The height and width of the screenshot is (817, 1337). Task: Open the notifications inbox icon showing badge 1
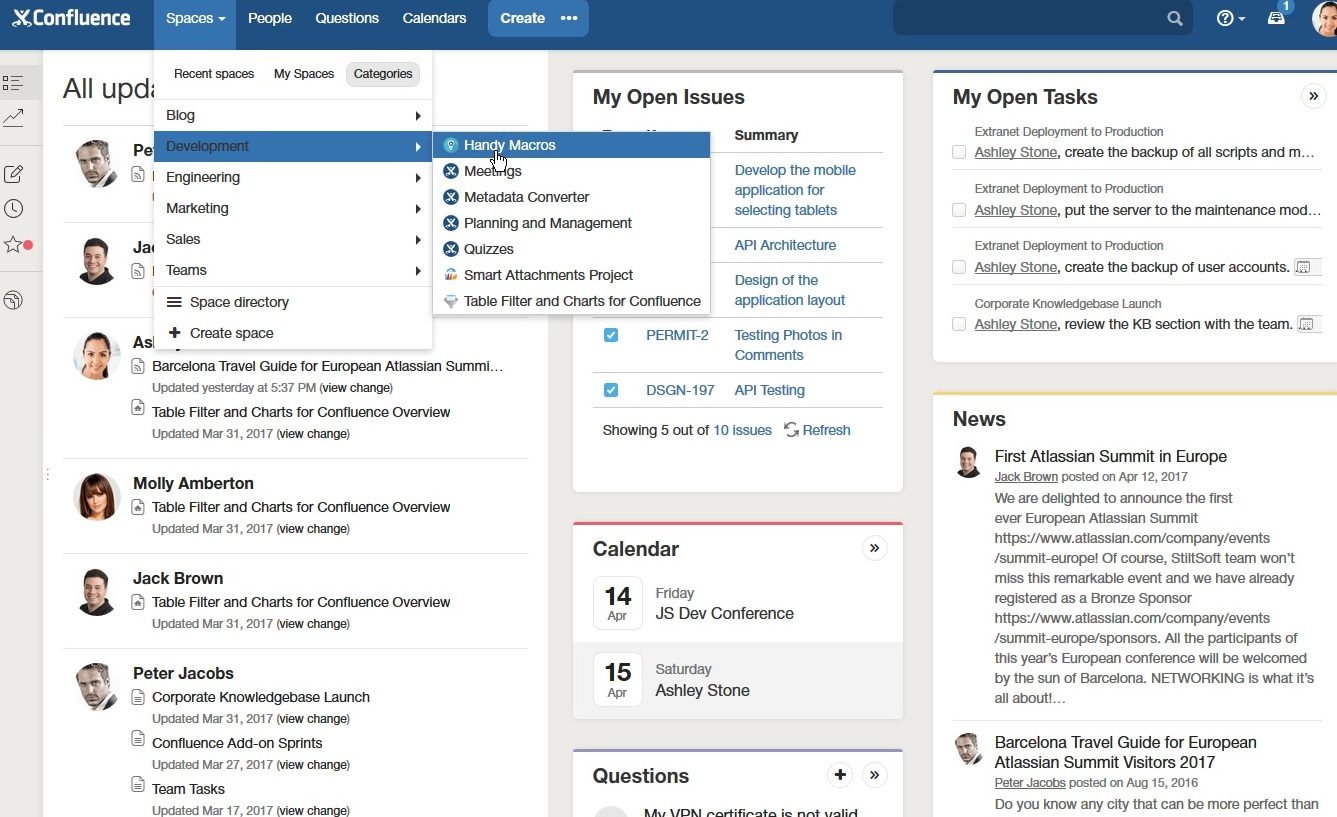point(1276,17)
